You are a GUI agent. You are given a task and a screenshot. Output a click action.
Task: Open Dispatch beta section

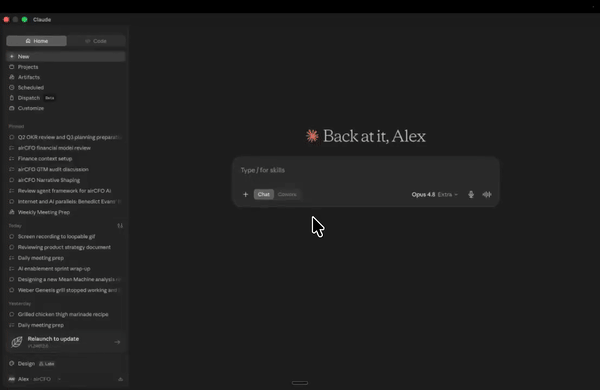coord(66,98)
